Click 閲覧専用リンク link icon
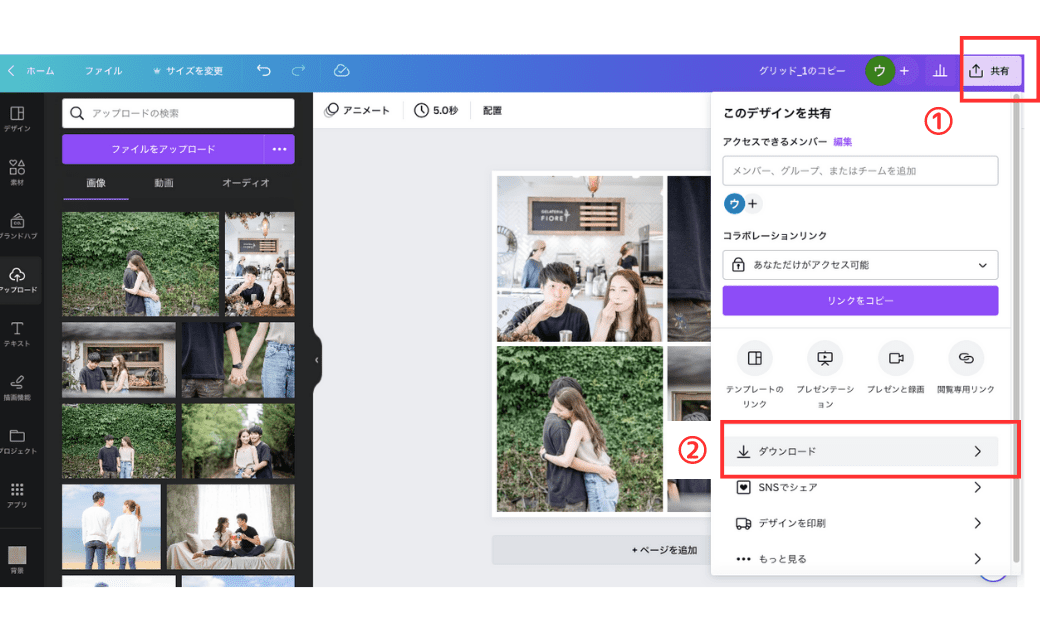 pyautogui.click(x=966, y=358)
